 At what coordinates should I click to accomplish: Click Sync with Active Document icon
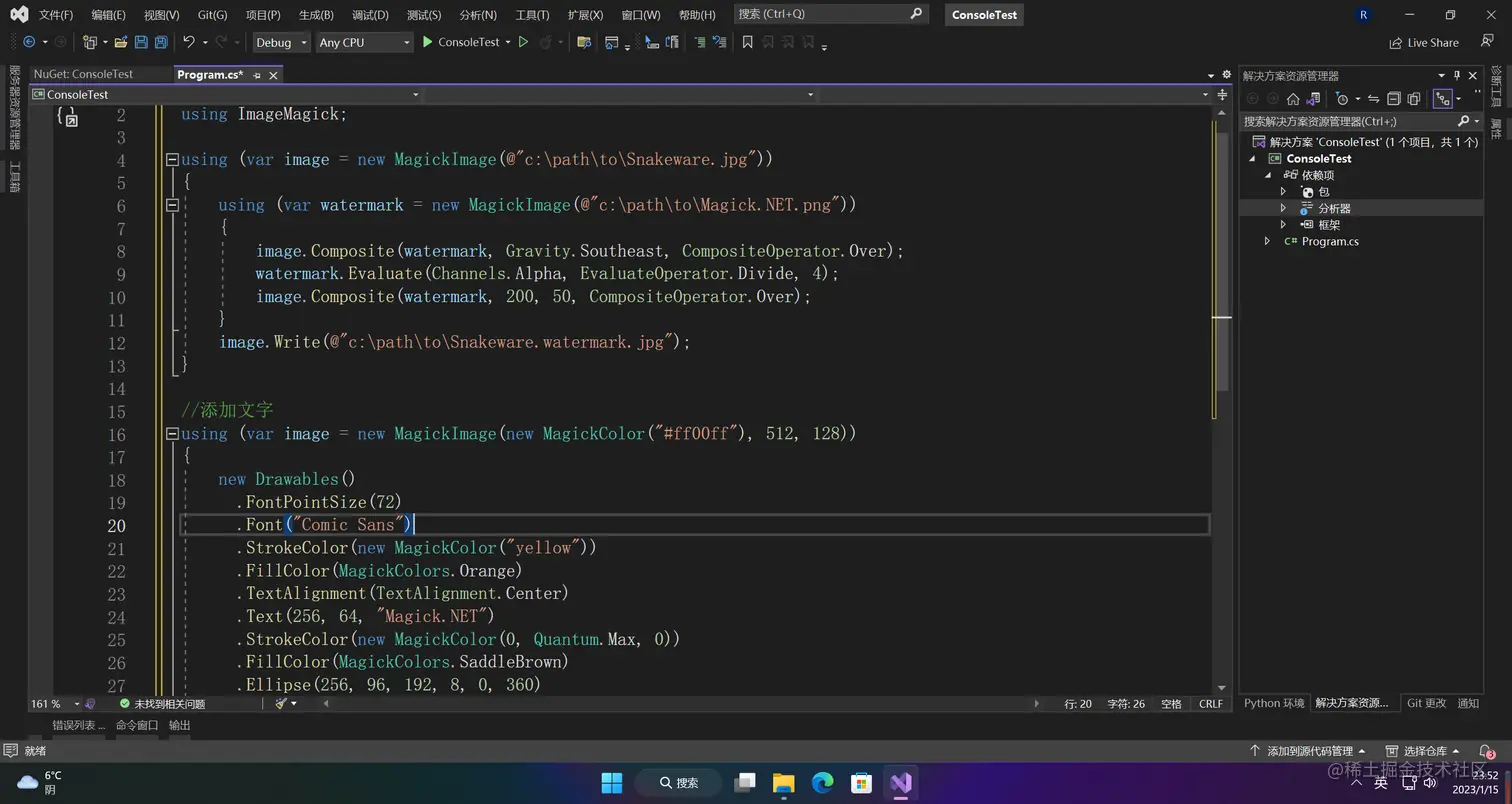pyautogui.click(x=1373, y=99)
